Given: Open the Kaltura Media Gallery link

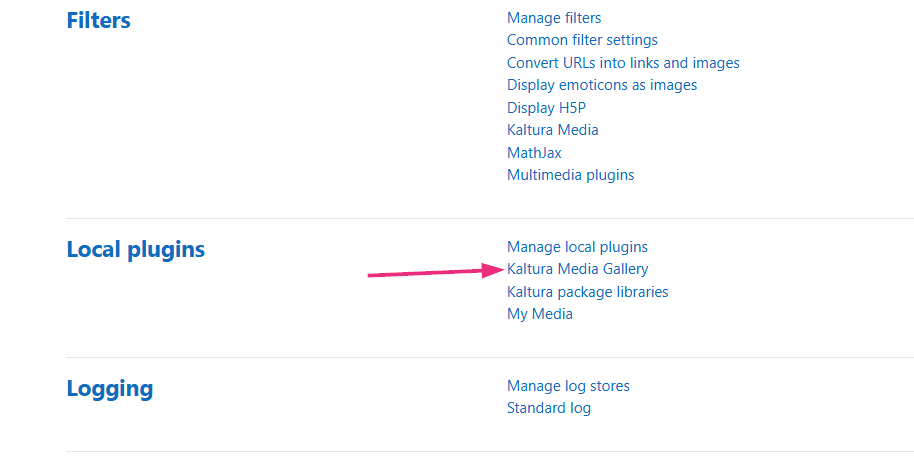Looking at the screenshot, I should tap(578, 269).
